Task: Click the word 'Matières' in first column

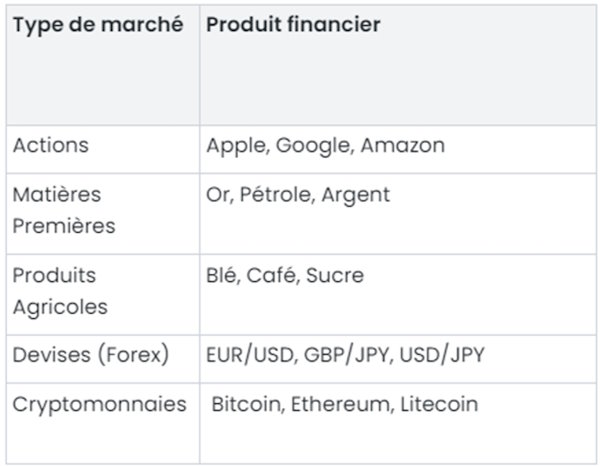Action: [x=57, y=194]
